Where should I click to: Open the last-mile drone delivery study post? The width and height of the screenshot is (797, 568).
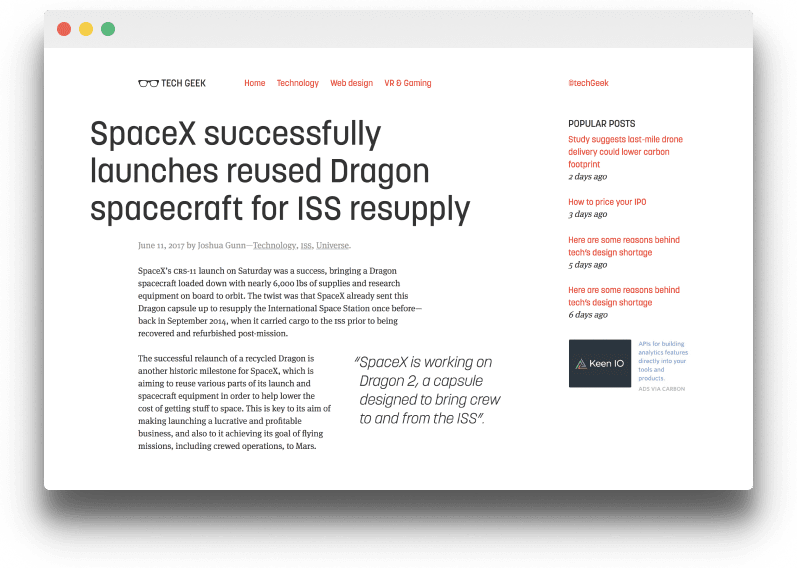(625, 152)
